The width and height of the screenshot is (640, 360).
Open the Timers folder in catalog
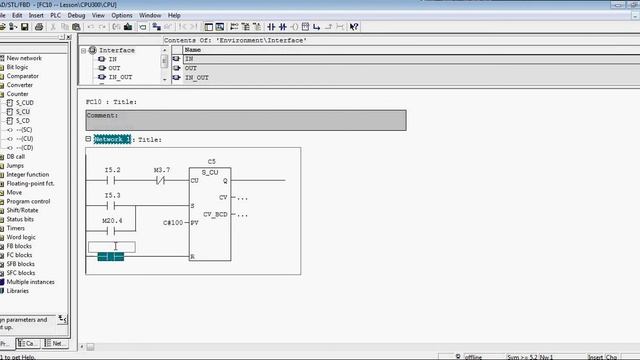(16, 228)
